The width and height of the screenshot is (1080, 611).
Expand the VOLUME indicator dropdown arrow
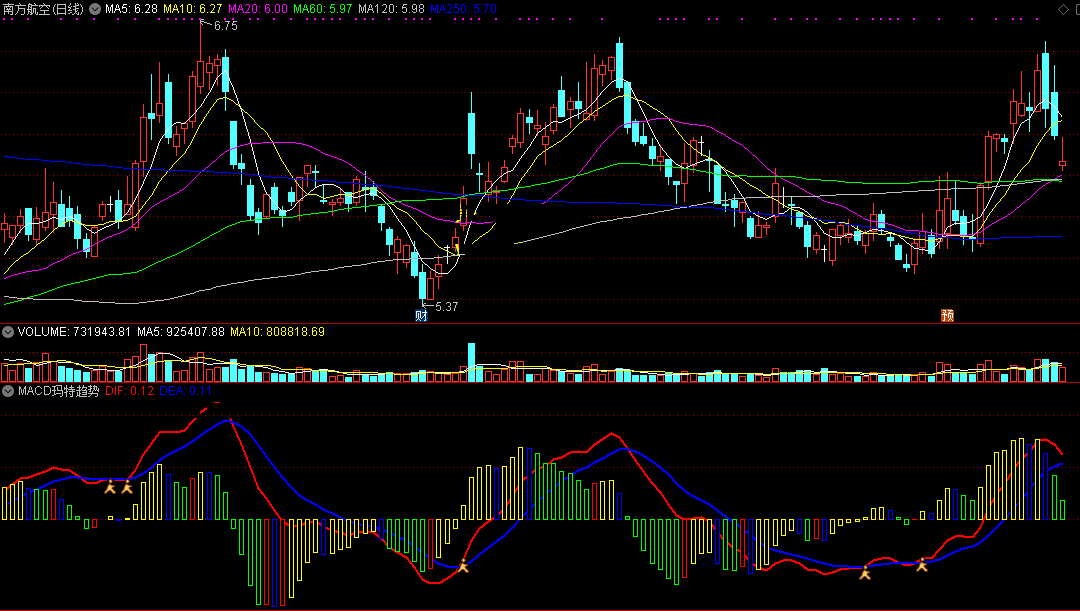[x=8, y=332]
